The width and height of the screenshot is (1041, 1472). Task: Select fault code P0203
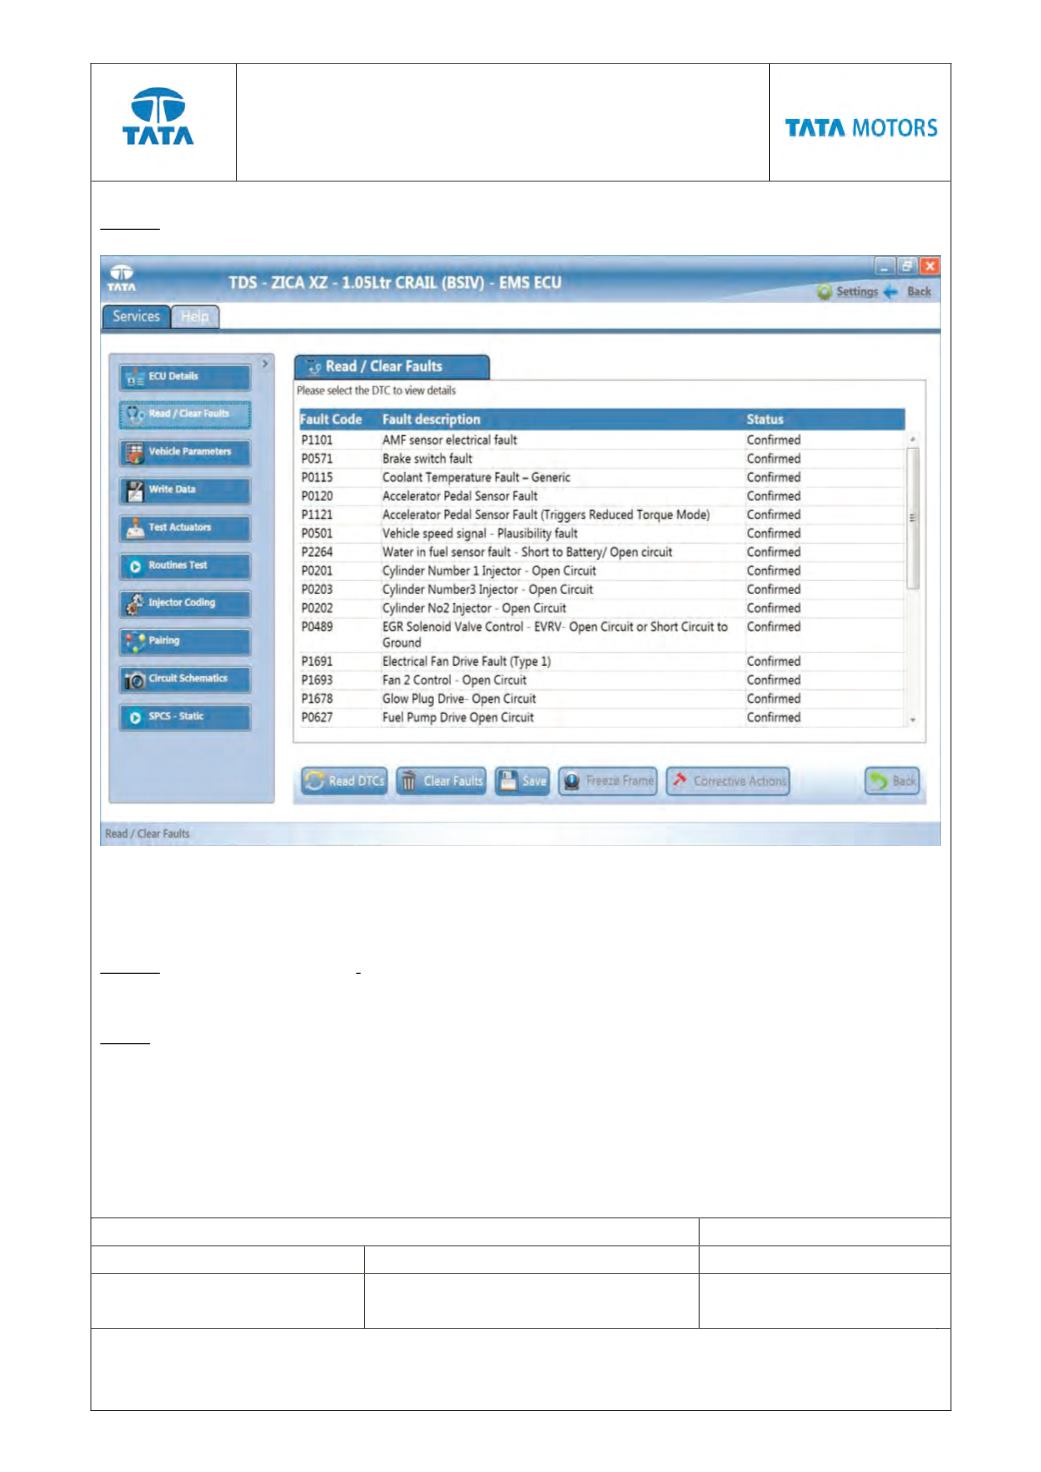point(317,590)
